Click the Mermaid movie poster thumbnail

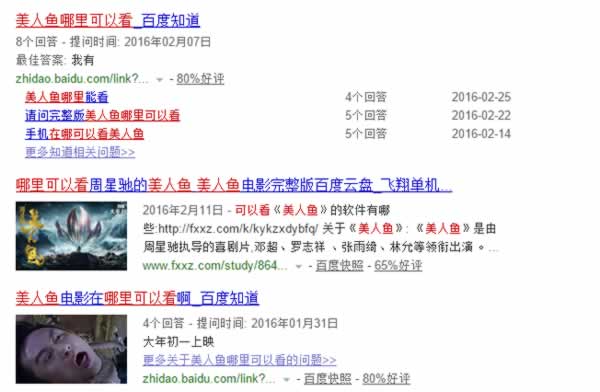71,236
